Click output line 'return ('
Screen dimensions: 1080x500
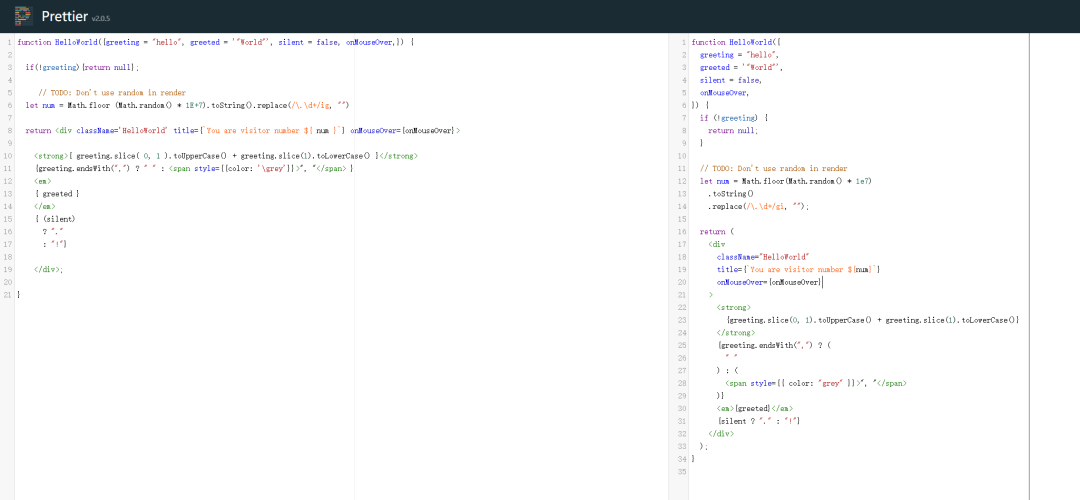717,231
